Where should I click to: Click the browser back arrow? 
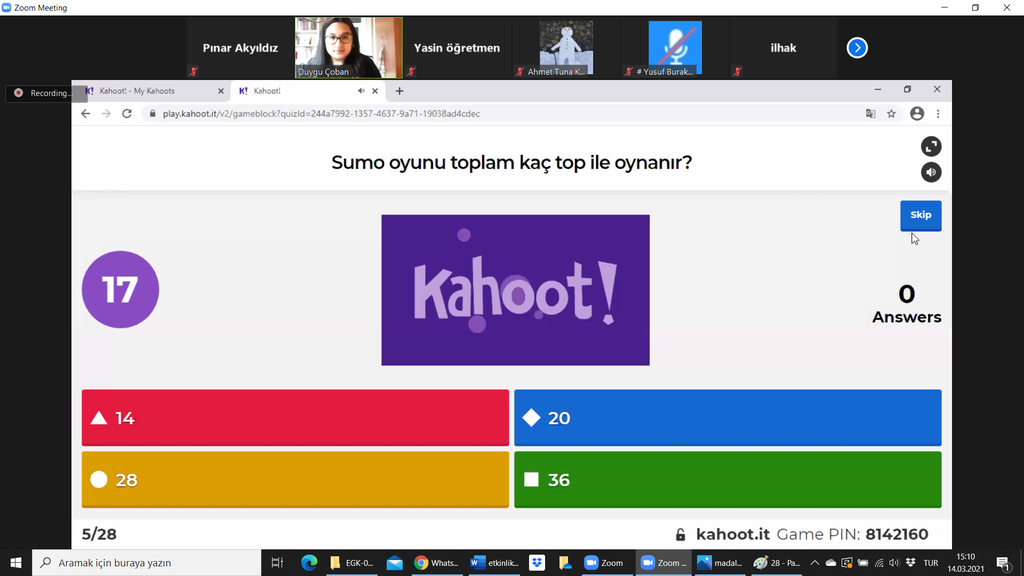86,114
